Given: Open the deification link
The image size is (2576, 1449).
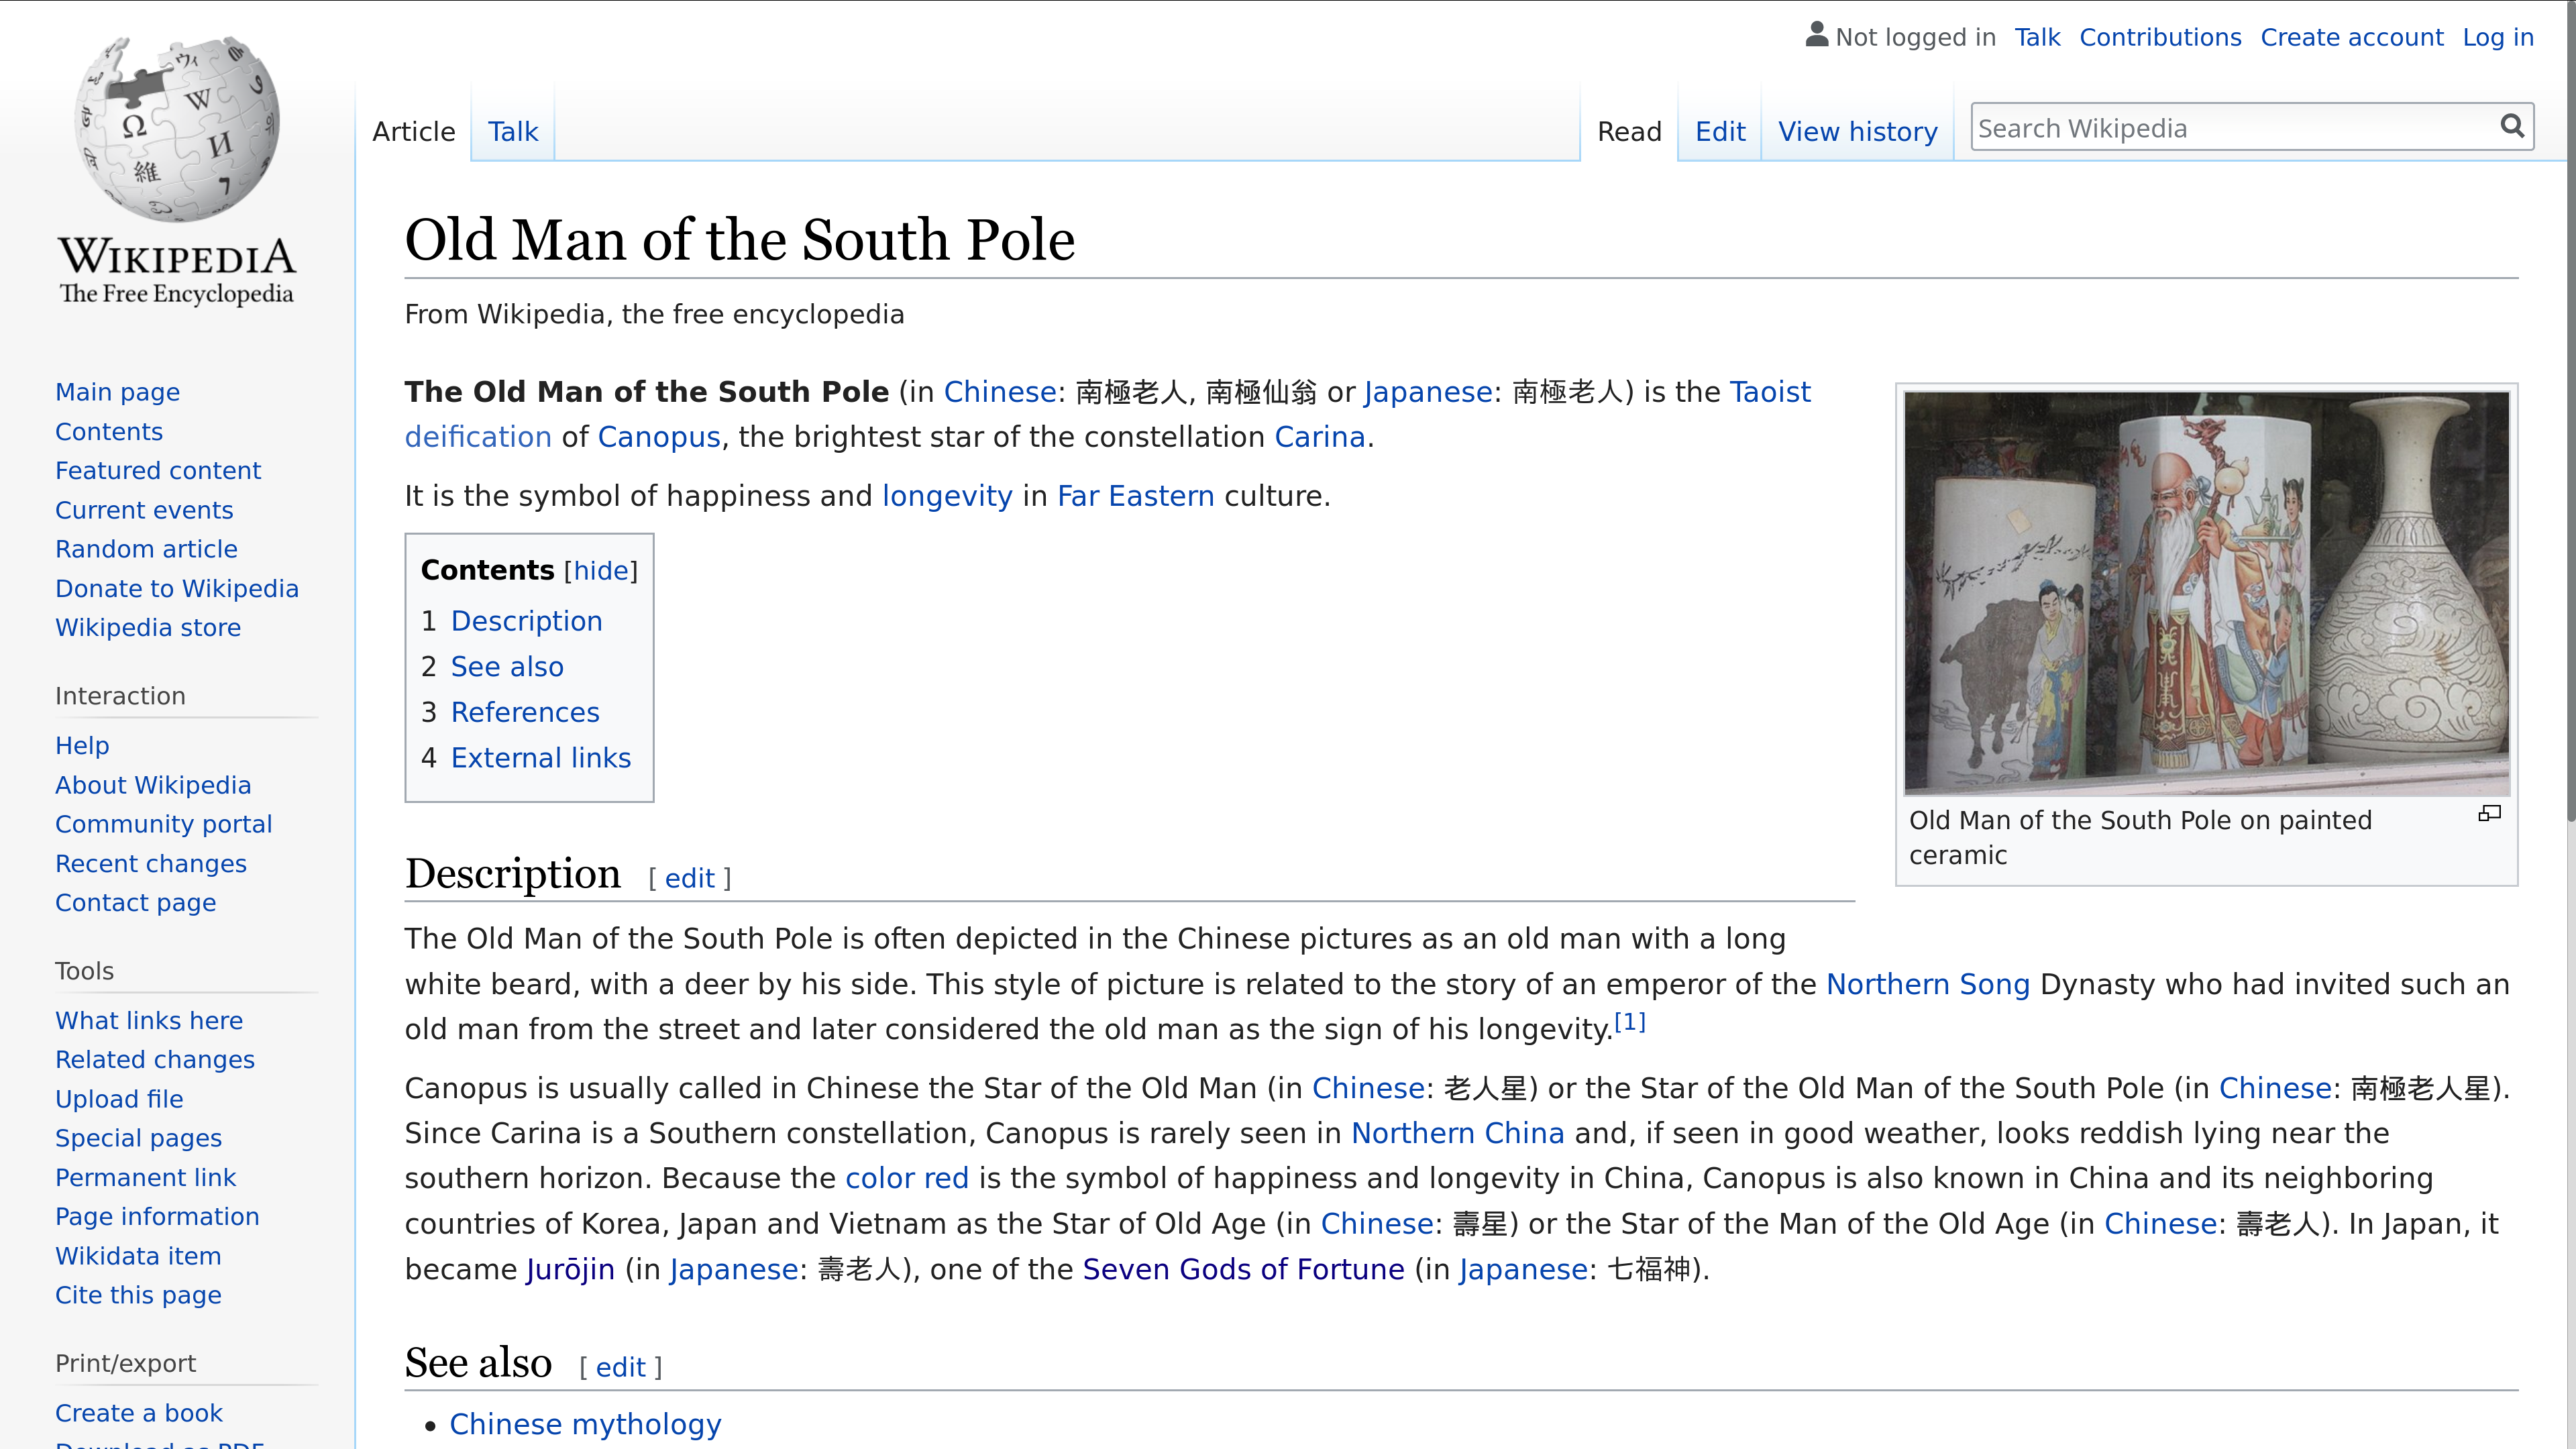Looking at the screenshot, I should tap(478, 437).
